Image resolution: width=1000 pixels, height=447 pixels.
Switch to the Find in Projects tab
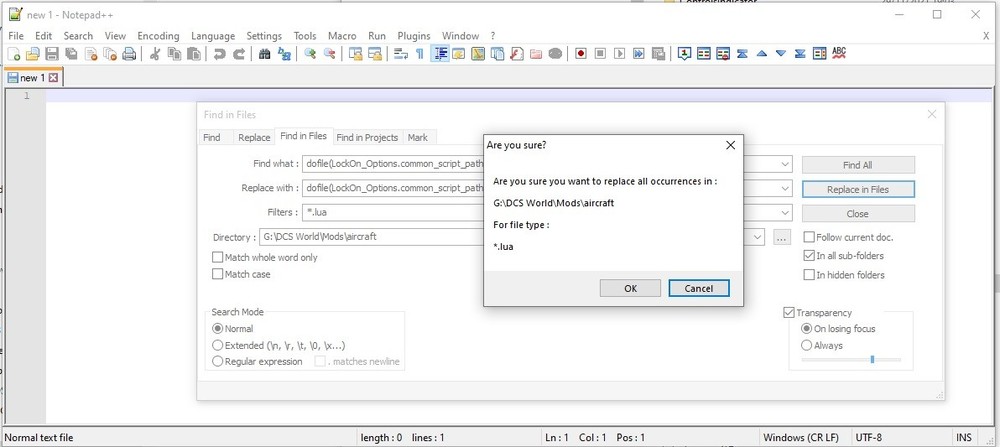coord(367,137)
